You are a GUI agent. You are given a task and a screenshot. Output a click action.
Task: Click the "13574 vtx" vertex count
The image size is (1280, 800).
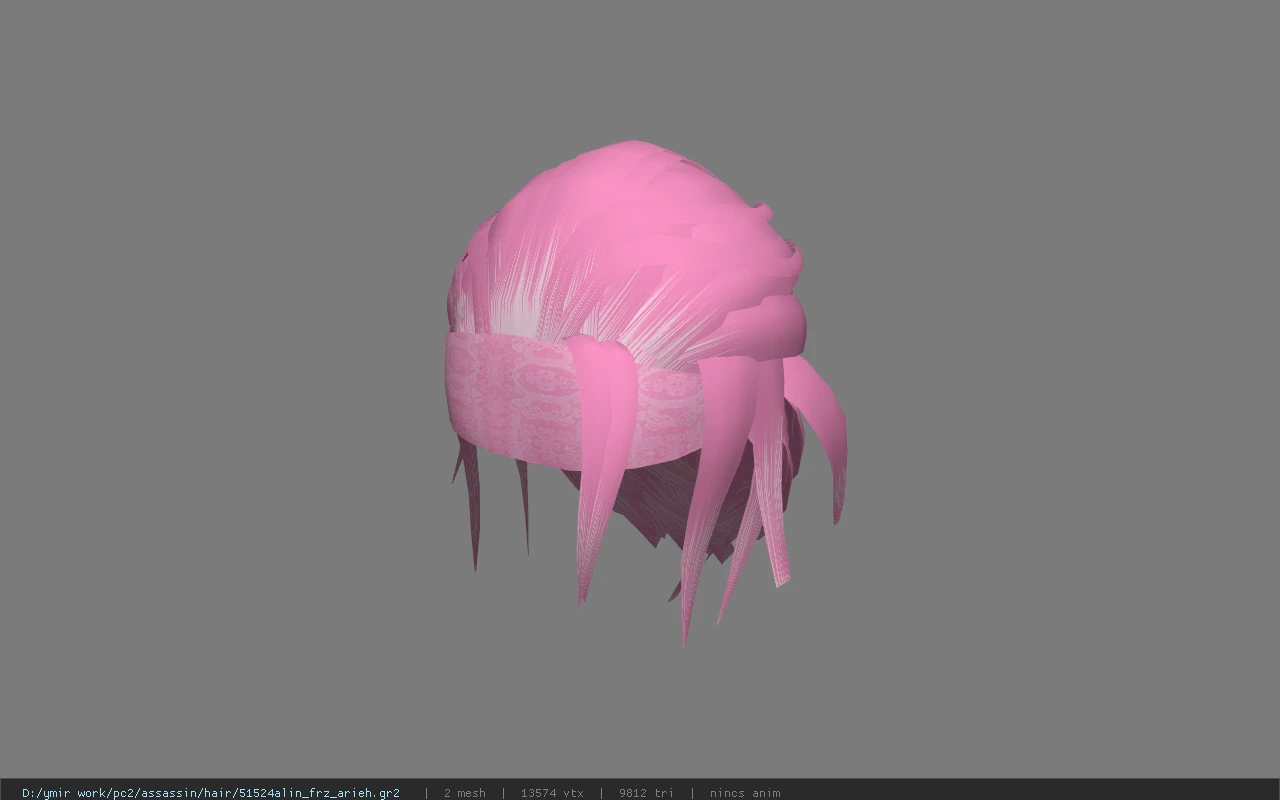(x=552, y=793)
